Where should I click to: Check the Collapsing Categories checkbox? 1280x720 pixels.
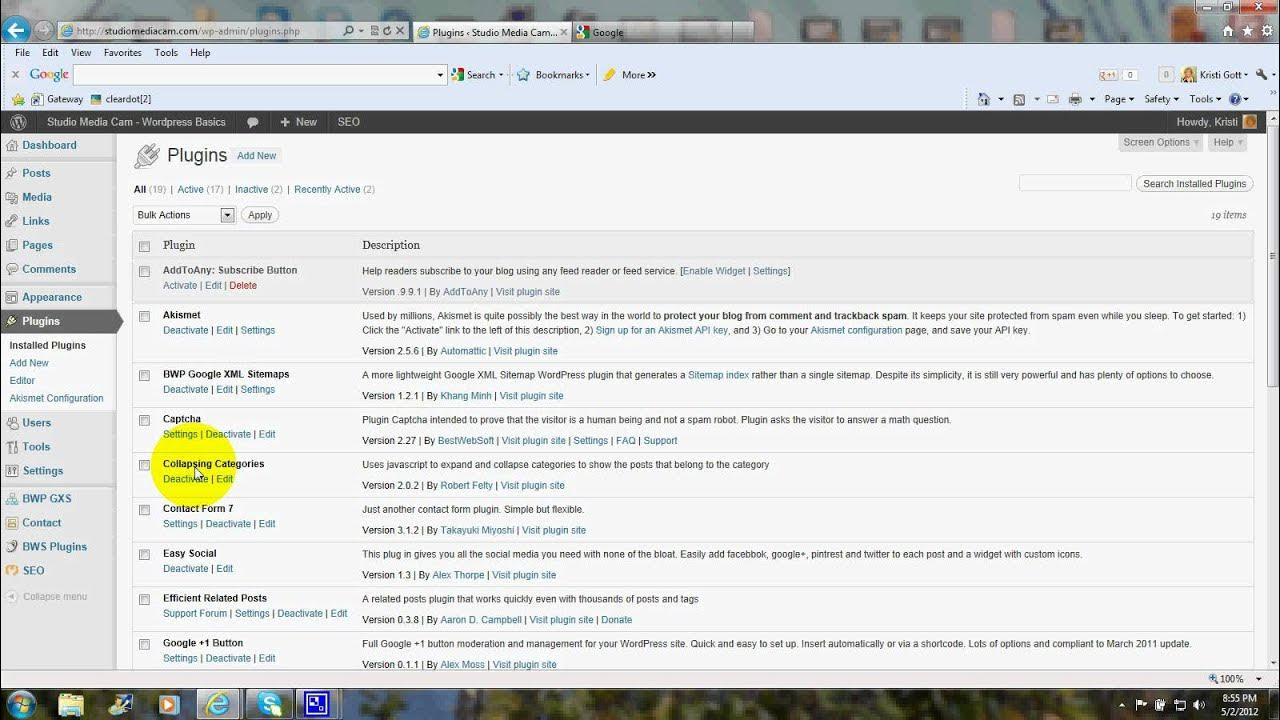pyautogui.click(x=144, y=465)
